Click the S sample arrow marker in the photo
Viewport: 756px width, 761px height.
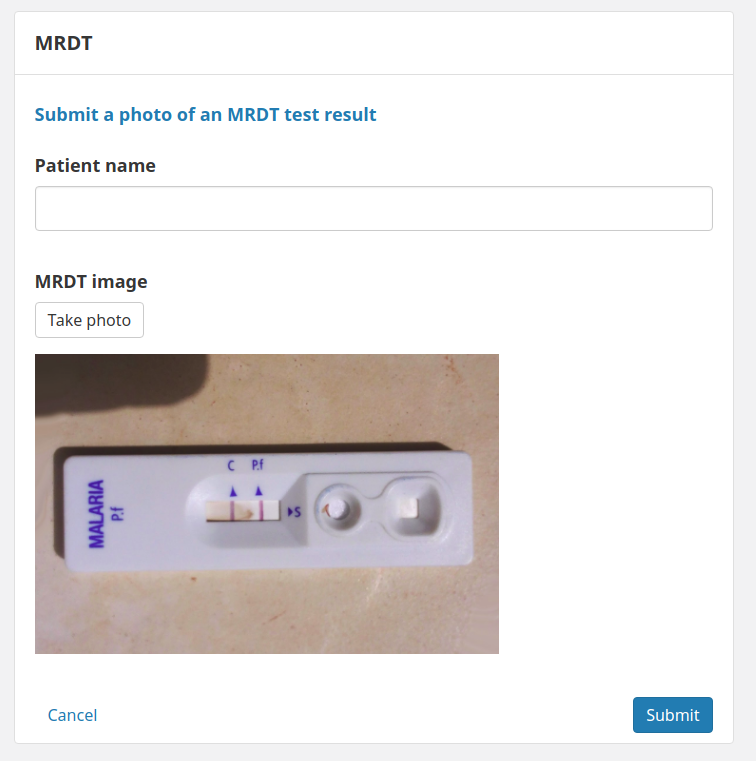click(x=295, y=512)
